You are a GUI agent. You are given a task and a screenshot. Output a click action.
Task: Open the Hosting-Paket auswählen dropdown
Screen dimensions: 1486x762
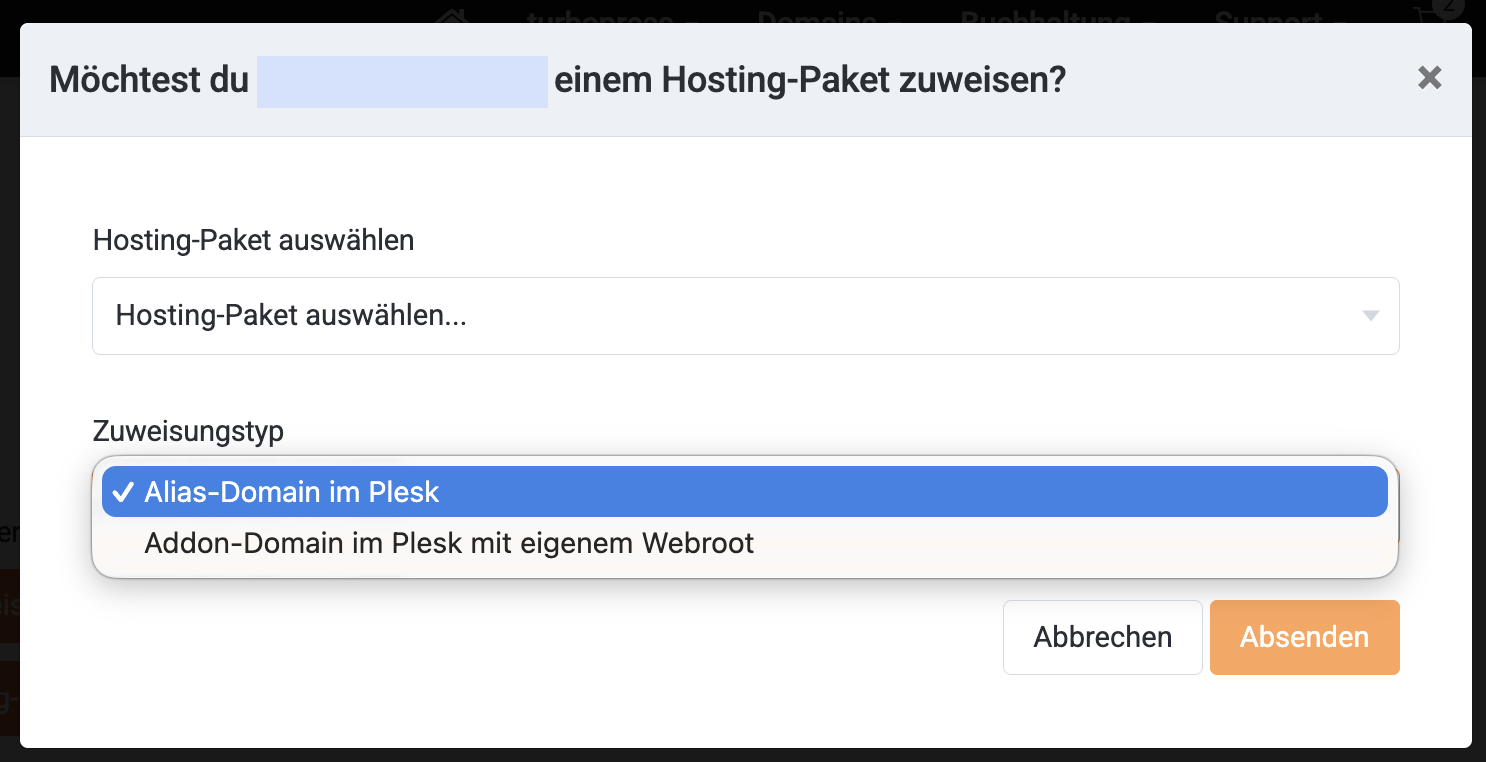[745, 316]
